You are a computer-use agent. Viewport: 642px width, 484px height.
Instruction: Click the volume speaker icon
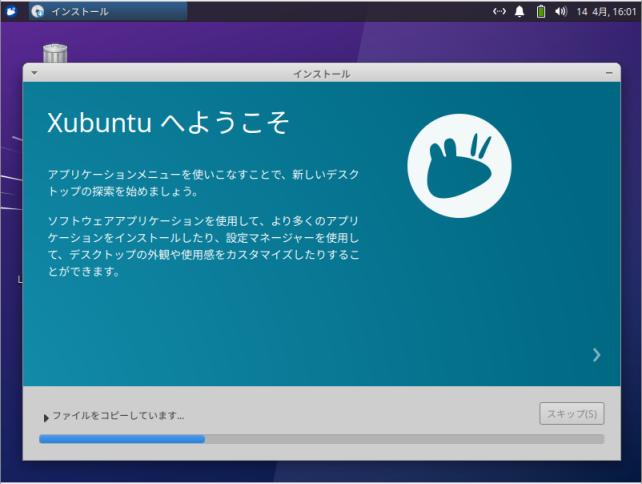coord(561,11)
